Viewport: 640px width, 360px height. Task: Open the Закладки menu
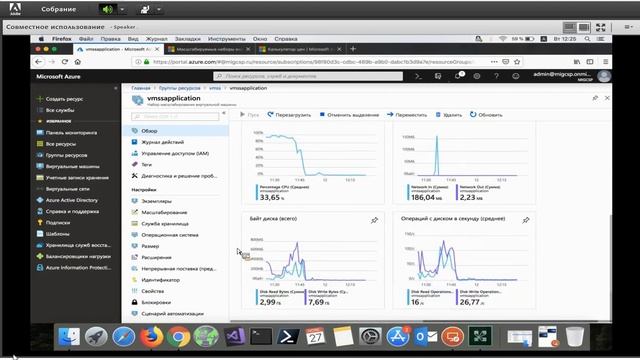188,39
